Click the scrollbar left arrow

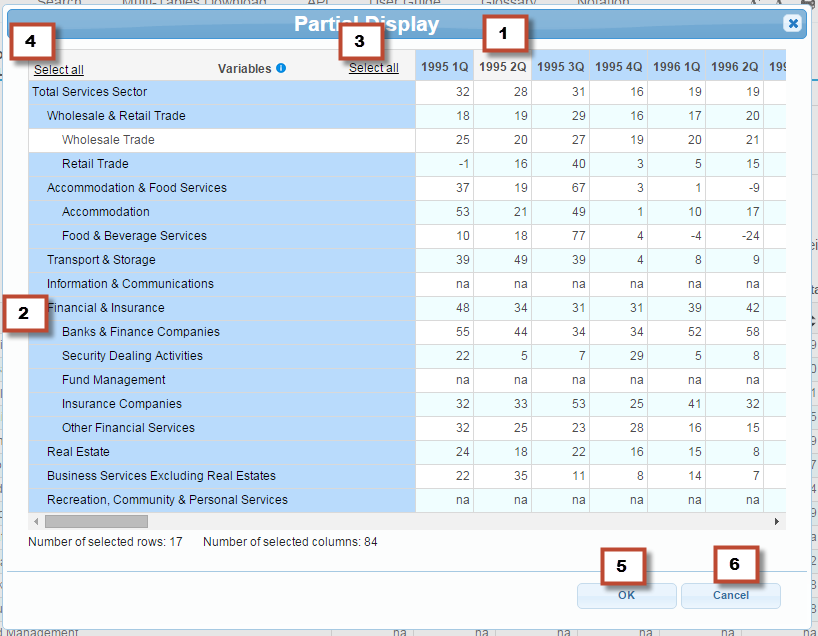pyautogui.click(x=37, y=522)
